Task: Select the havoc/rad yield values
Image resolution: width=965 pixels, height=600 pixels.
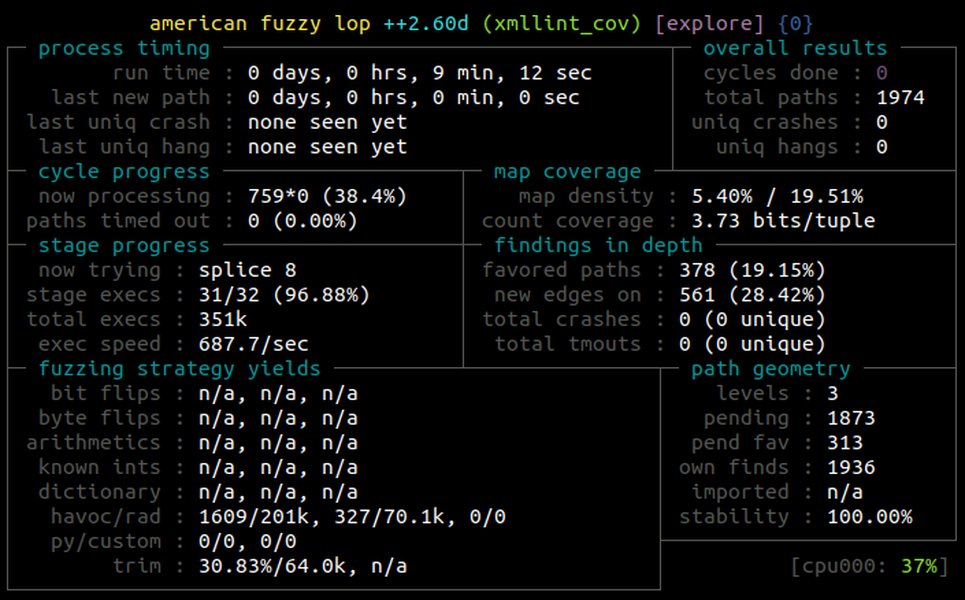Action: tap(352, 516)
